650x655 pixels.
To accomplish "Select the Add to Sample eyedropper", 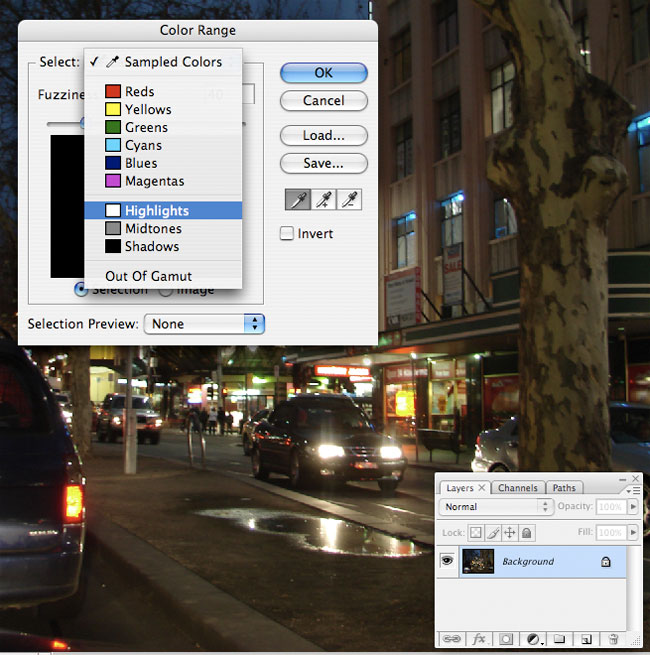I will point(324,201).
